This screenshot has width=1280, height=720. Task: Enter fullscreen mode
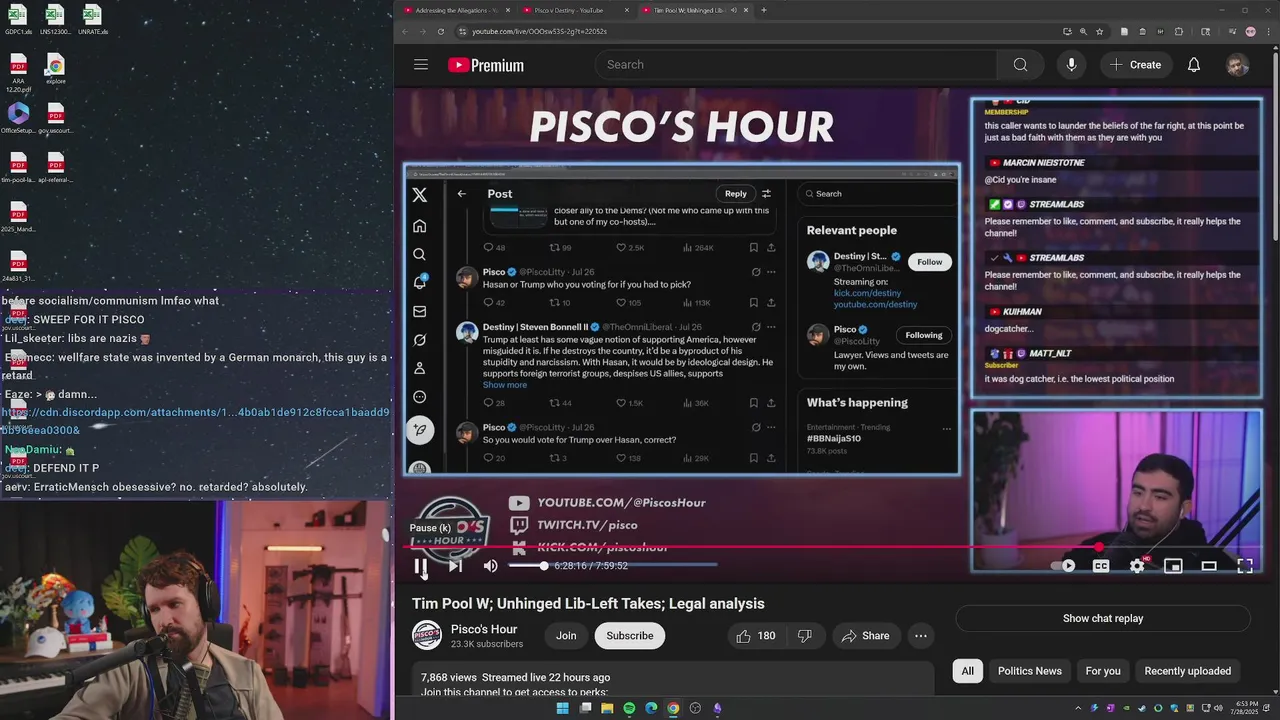coord(1245,566)
